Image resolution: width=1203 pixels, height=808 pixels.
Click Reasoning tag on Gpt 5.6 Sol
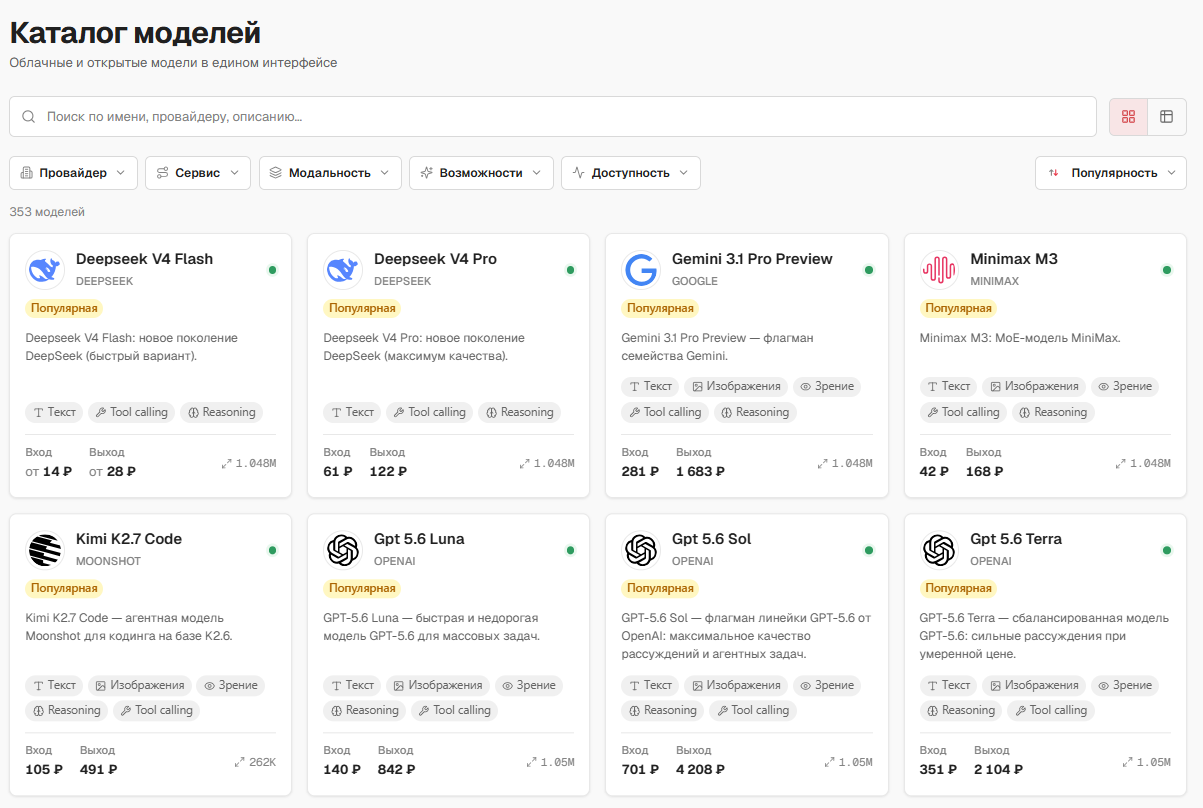tap(663, 710)
